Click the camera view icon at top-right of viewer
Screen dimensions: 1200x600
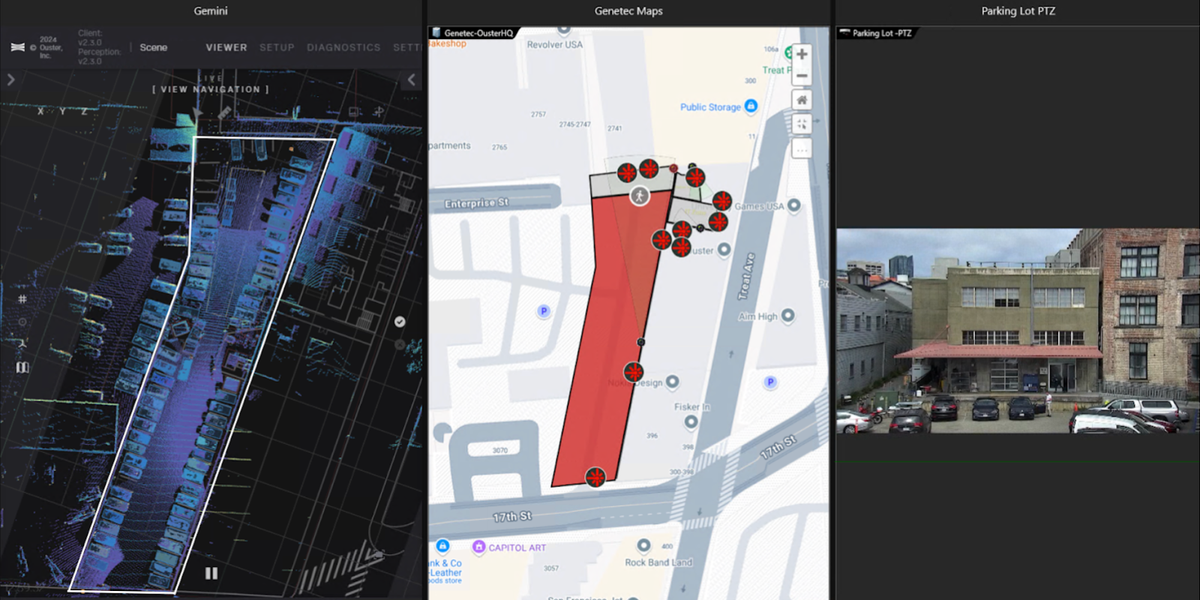[x=354, y=112]
